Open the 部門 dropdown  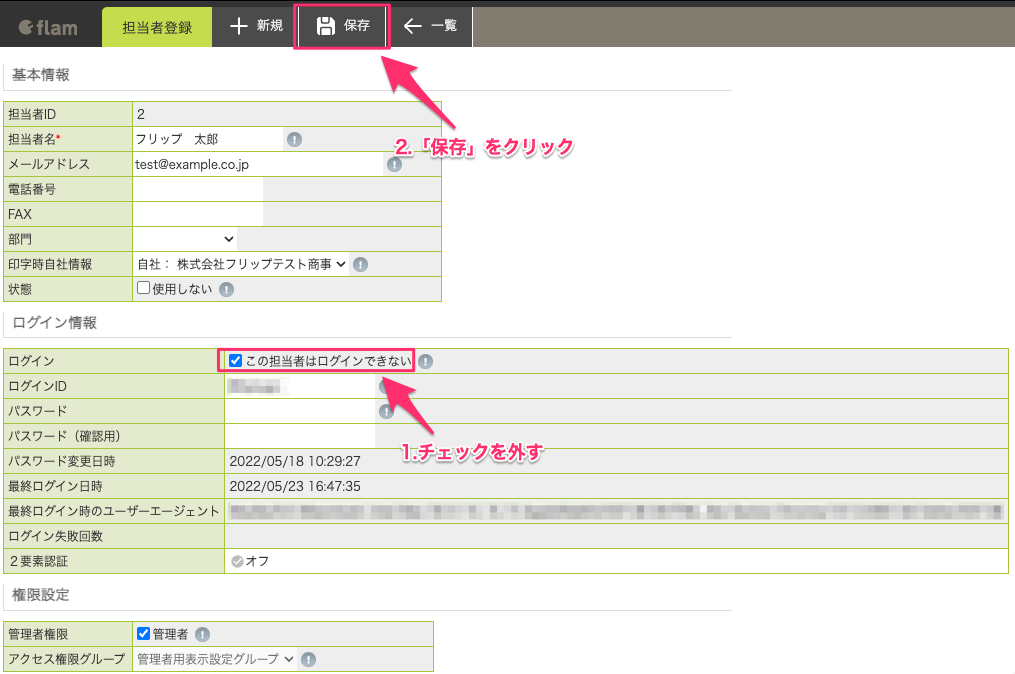coord(185,239)
